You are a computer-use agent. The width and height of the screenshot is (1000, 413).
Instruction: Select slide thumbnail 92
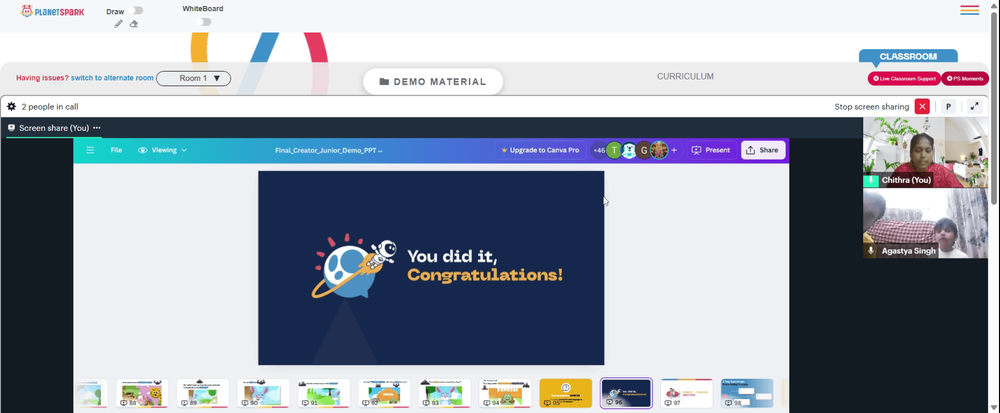(384, 393)
